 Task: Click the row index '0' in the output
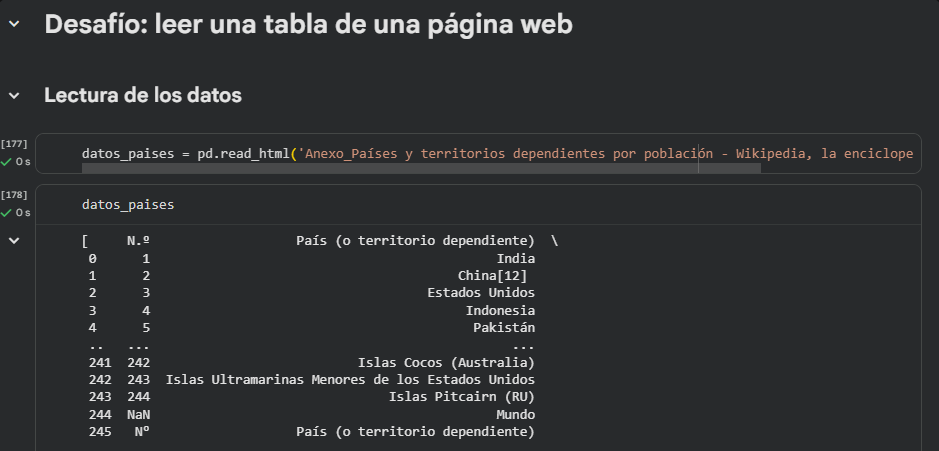92,259
